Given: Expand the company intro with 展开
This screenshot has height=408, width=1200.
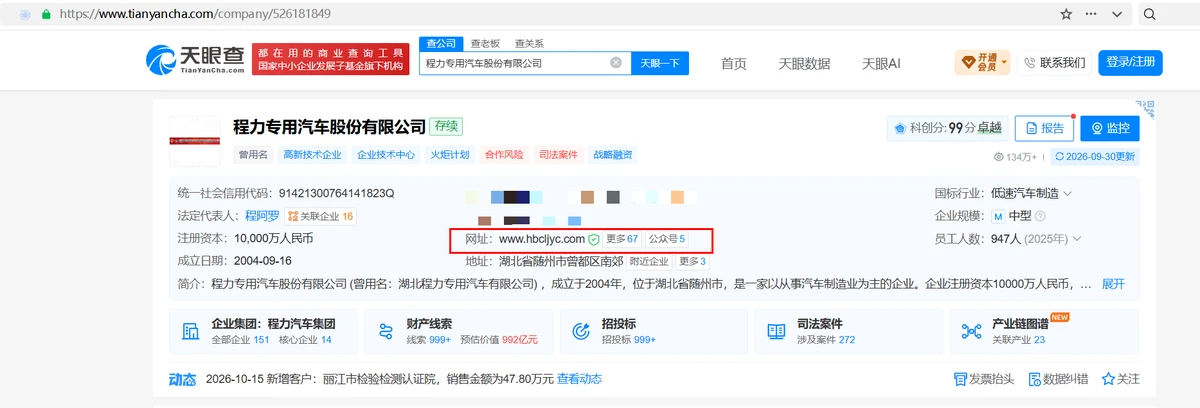Looking at the screenshot, I should point(1113,284).
